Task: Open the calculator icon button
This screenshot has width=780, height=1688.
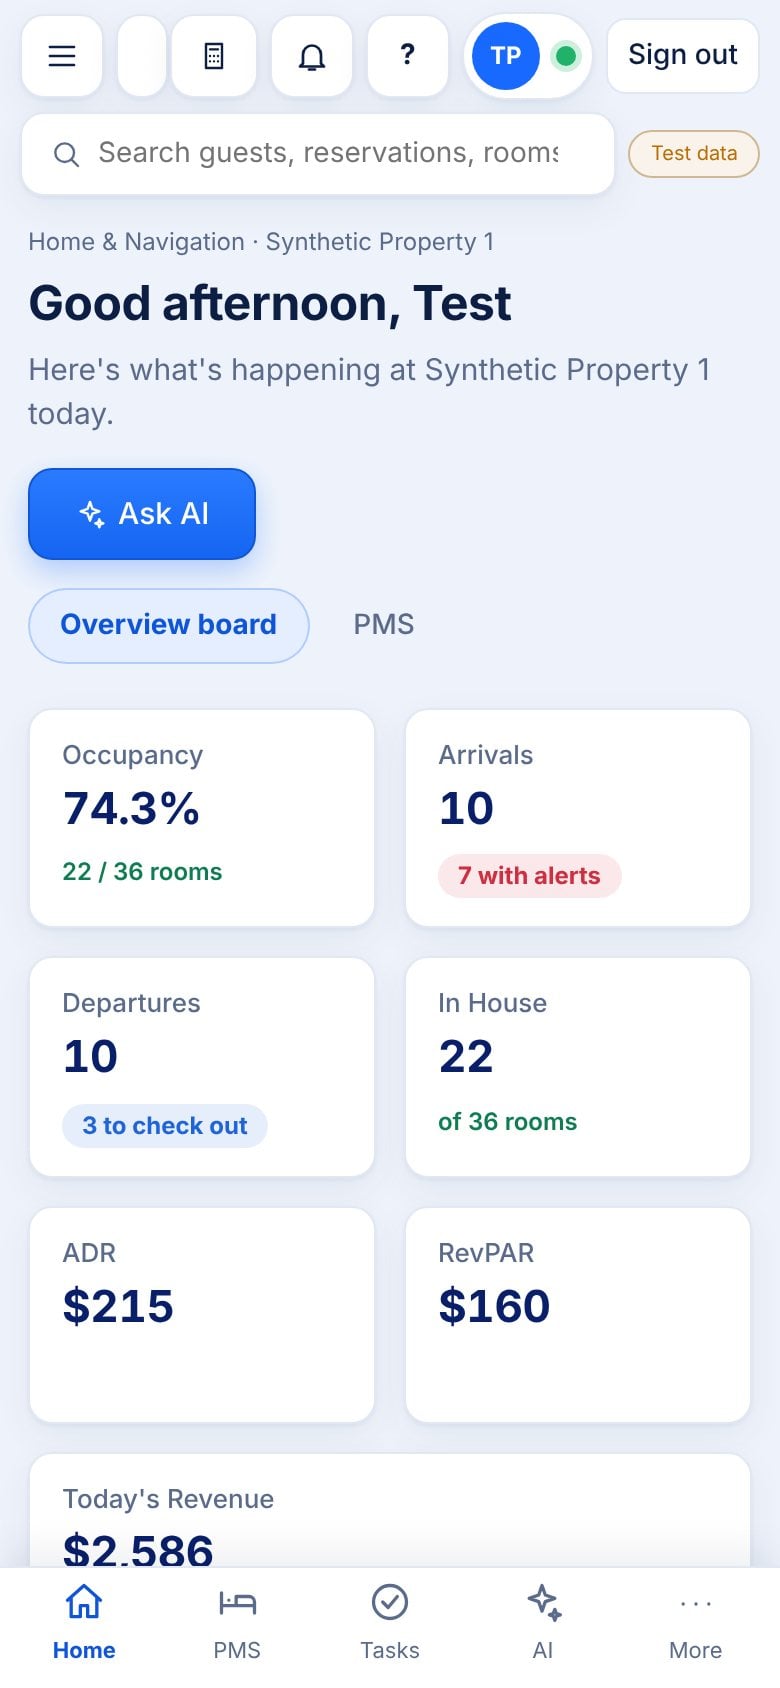Action: [x=214, y=56]
